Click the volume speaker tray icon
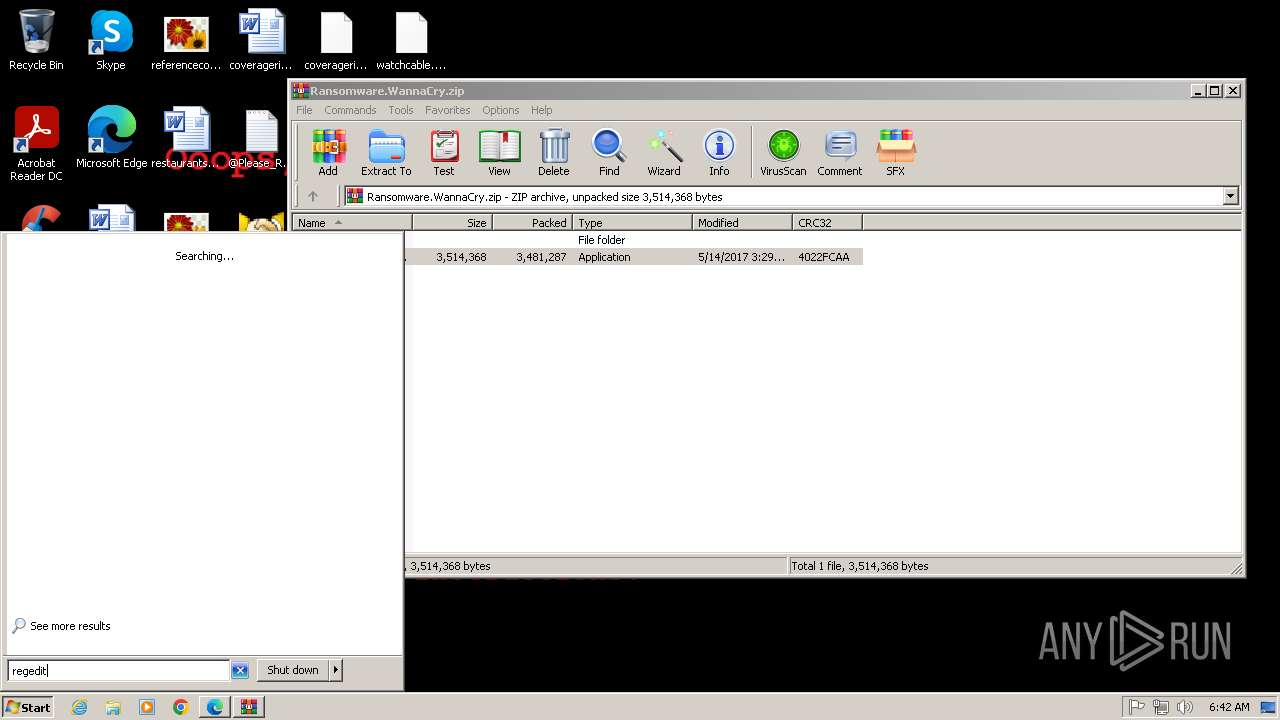The image size is (1280, 720). [1185, 707]
